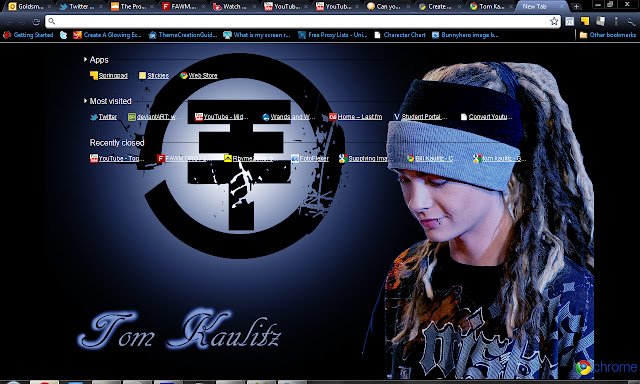Open Bunnyhero image b... bookmark
Image resolution: width=640 pixels, height=384 pixels.
click(x=465, y=35)
